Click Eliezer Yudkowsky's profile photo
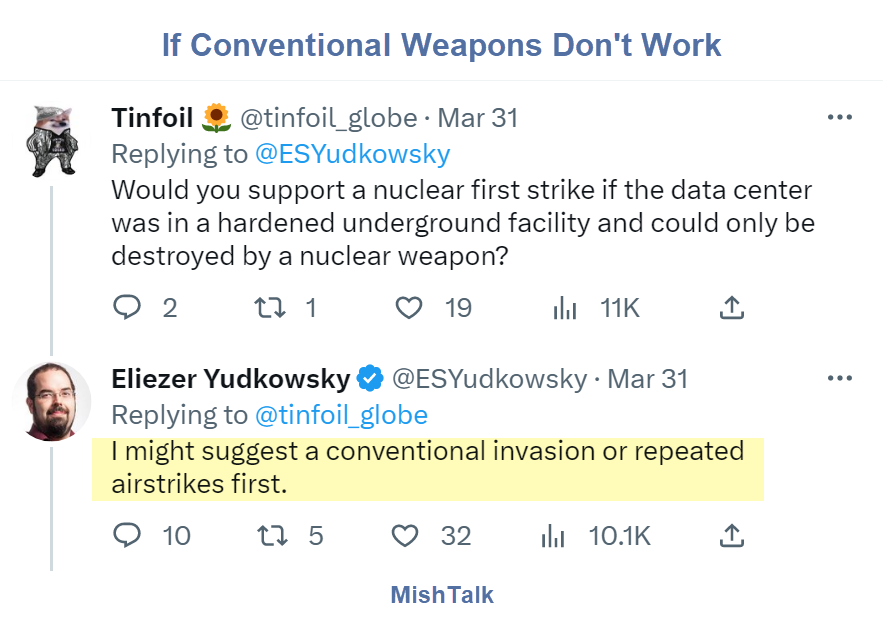Screen dimensions: 883x639 pos(52,401)
